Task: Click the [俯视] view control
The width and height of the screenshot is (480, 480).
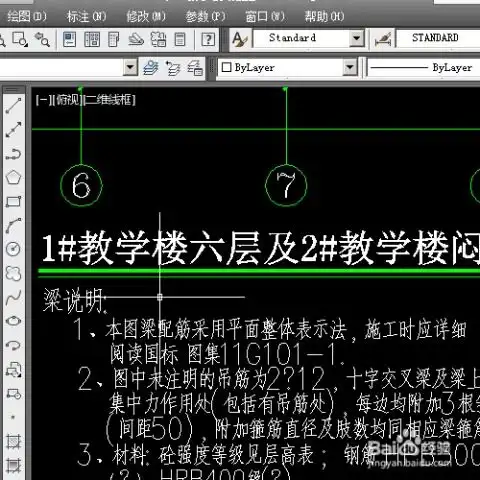Action: point(67,100)
